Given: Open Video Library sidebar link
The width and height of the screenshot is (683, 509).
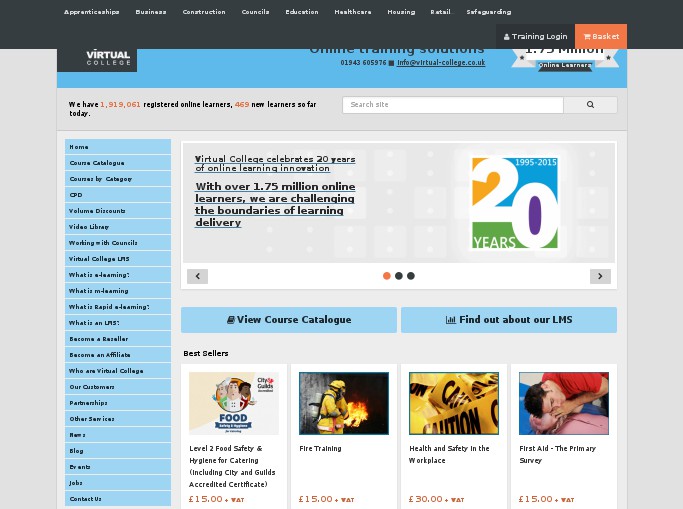Looking at the screenshot, I should click(118, 227).
